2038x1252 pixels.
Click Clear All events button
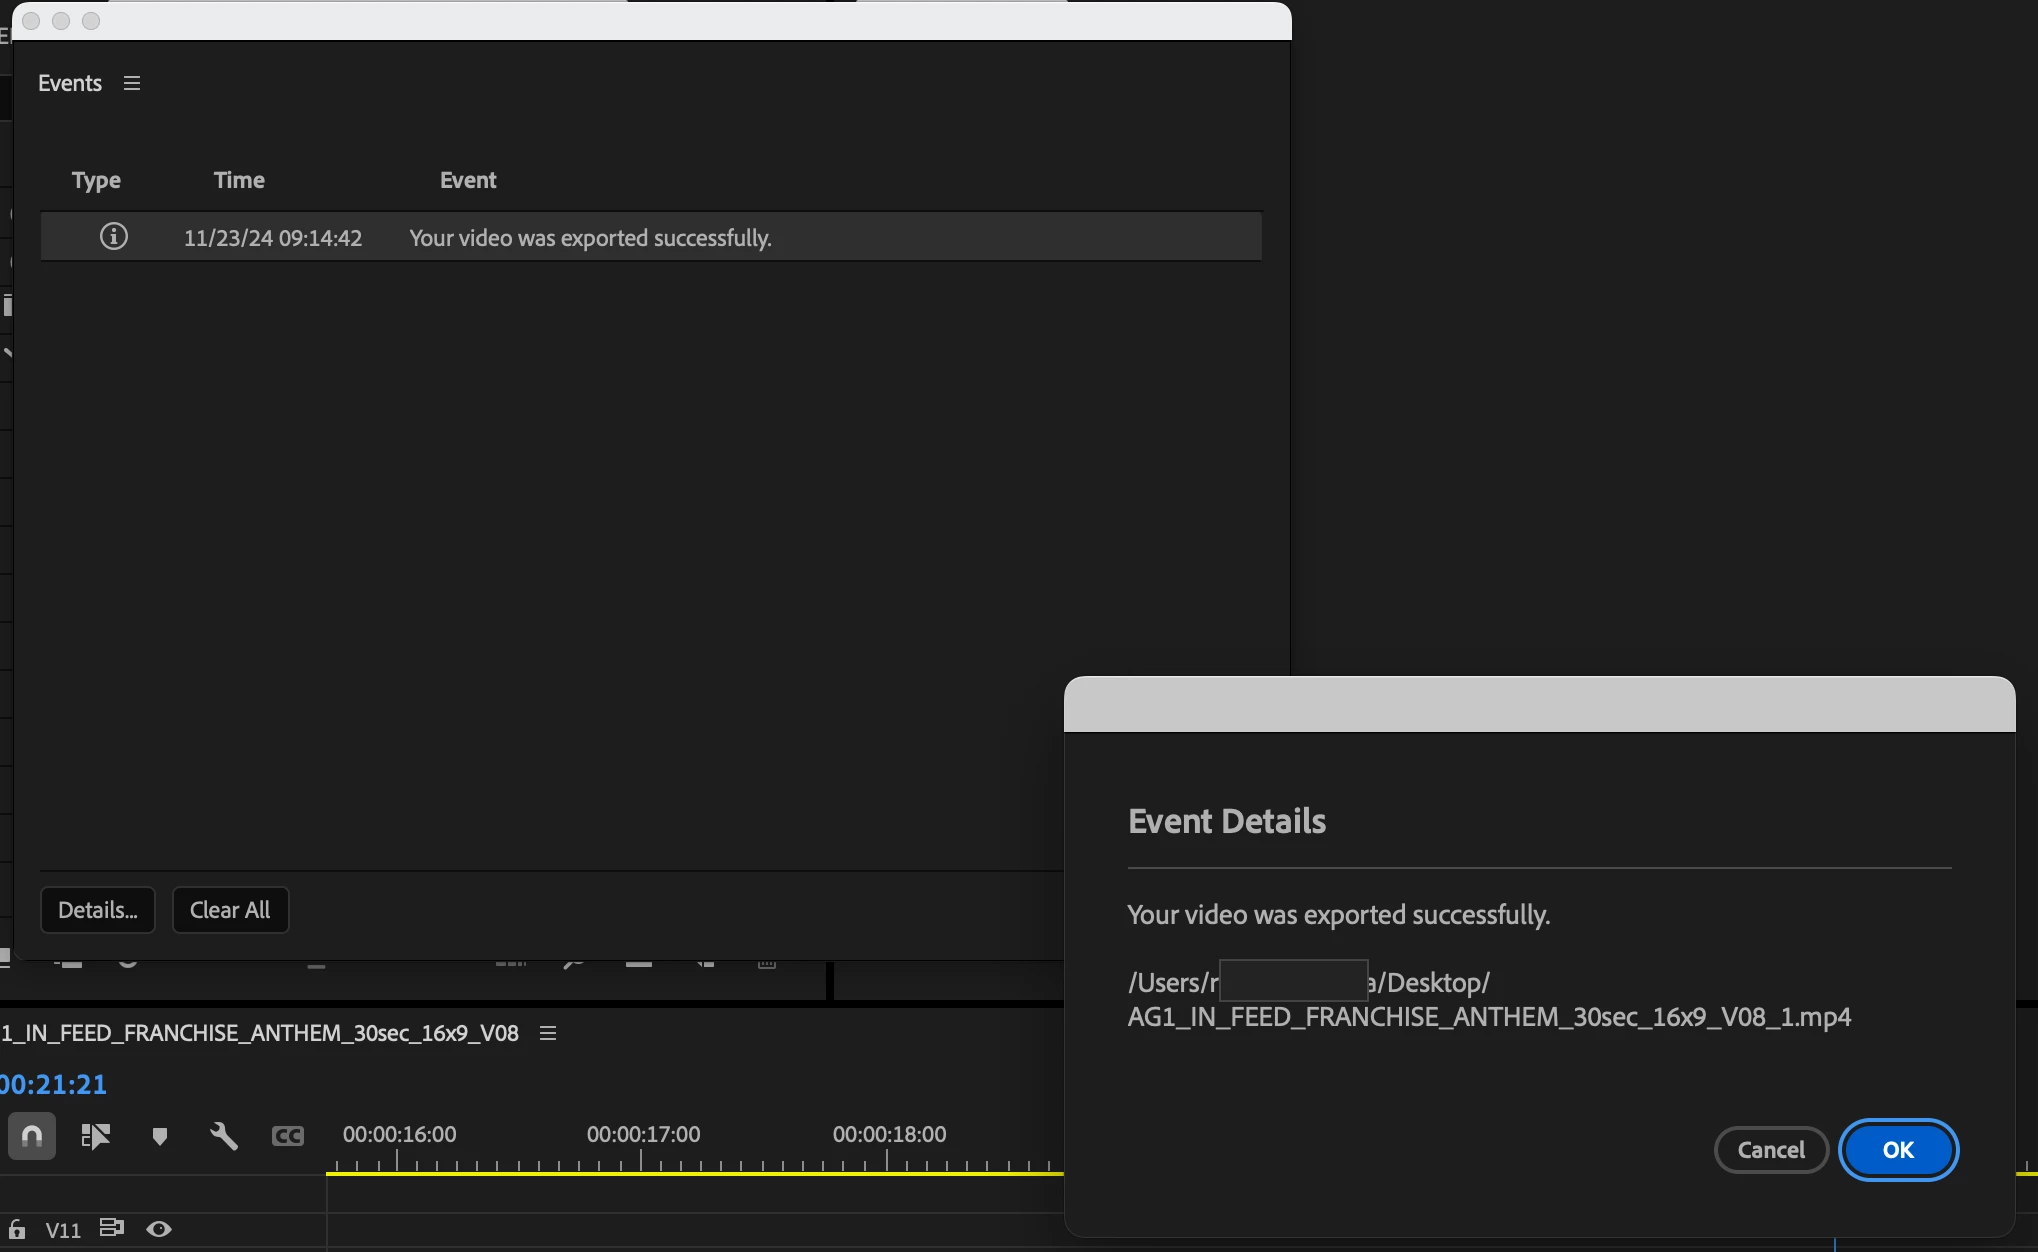230,910
